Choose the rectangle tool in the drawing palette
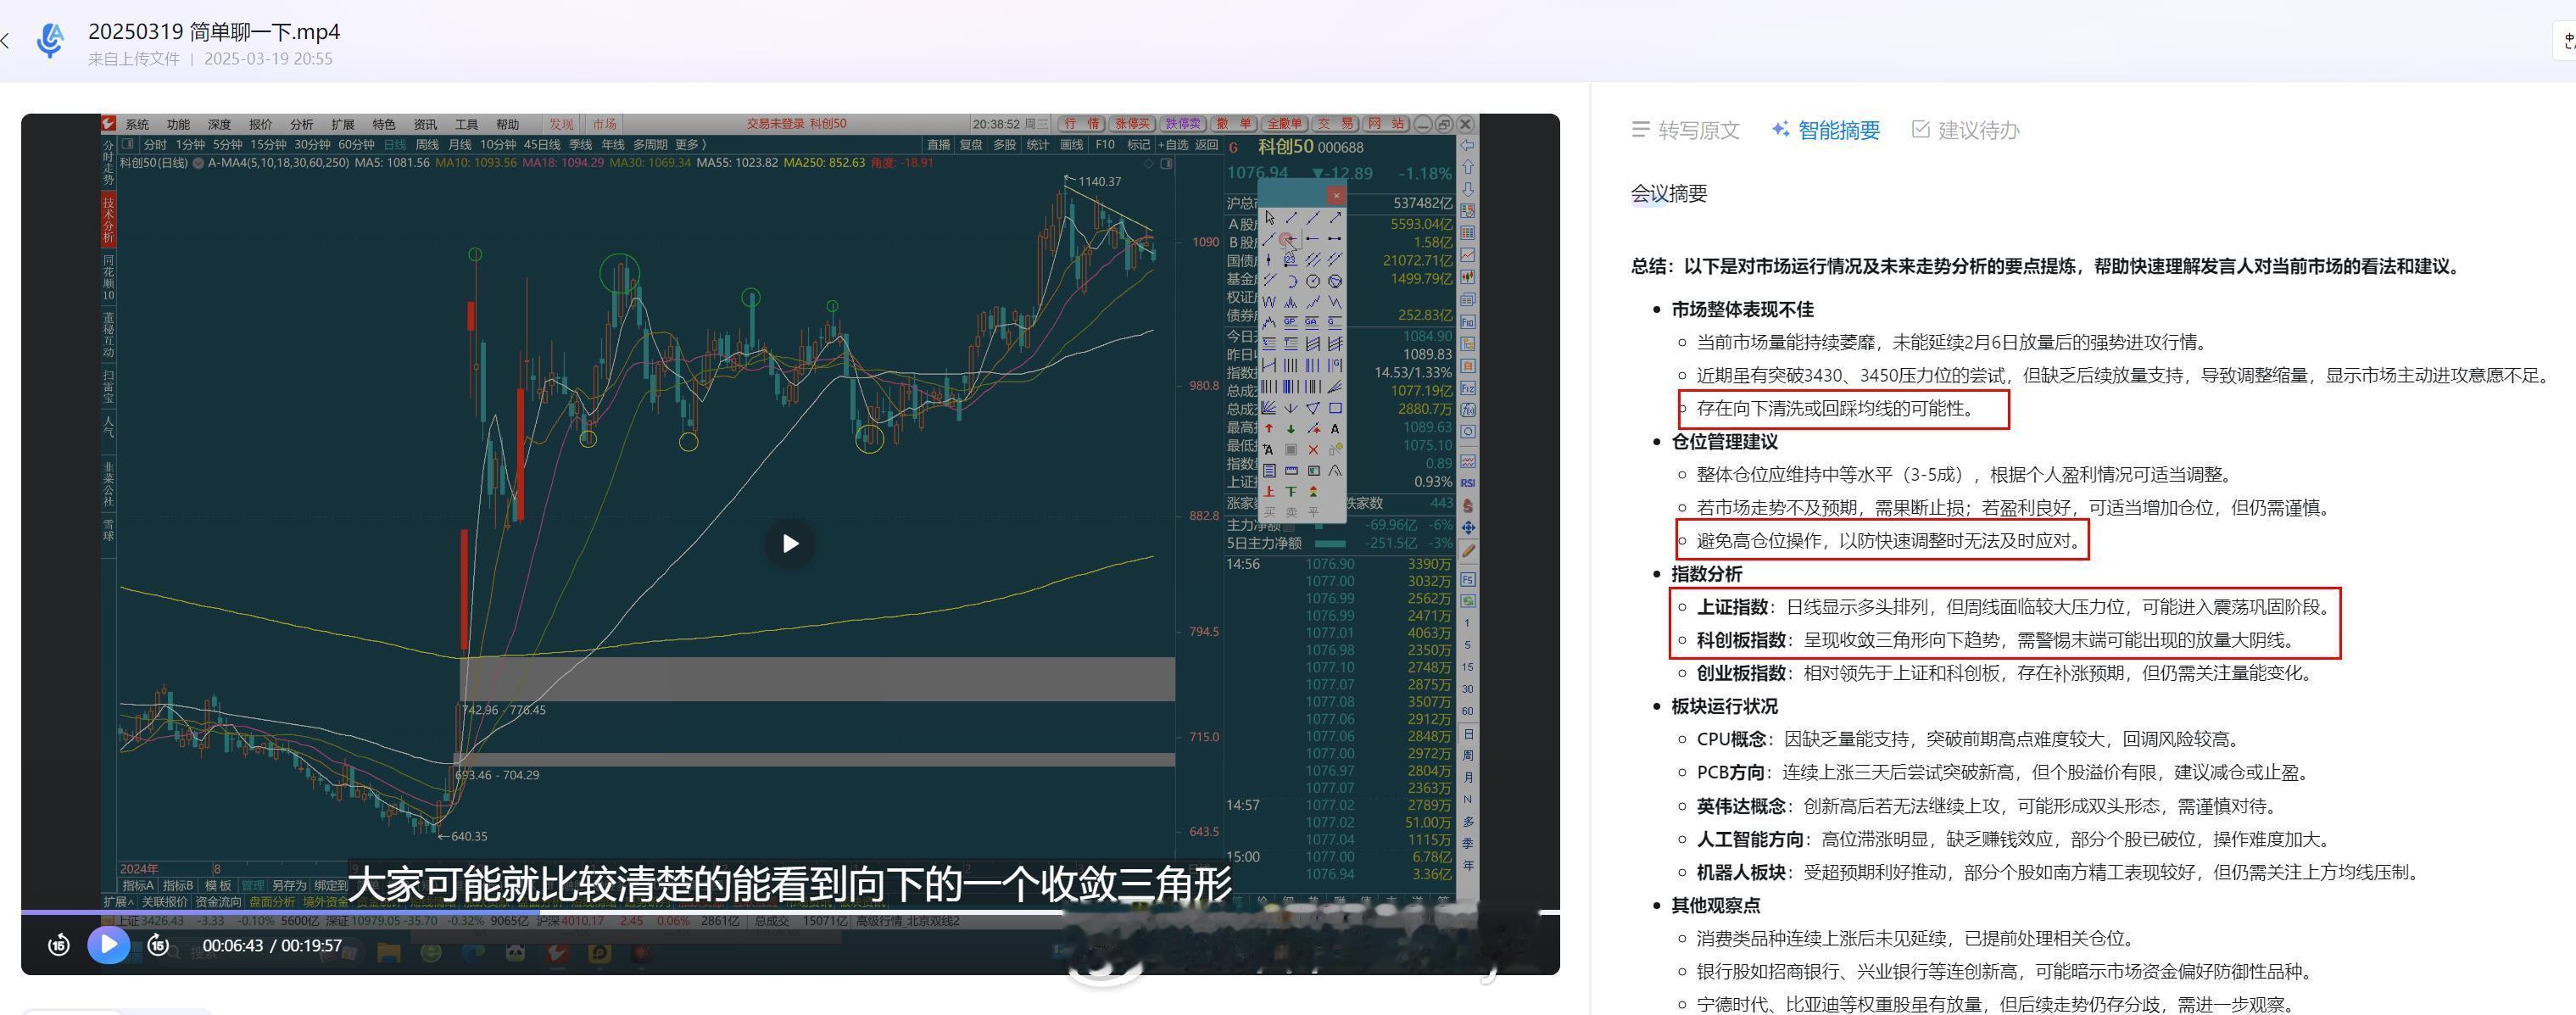Image resolution: width=2576 pixels, height=1015 pixels. (x=1336, y=408)
